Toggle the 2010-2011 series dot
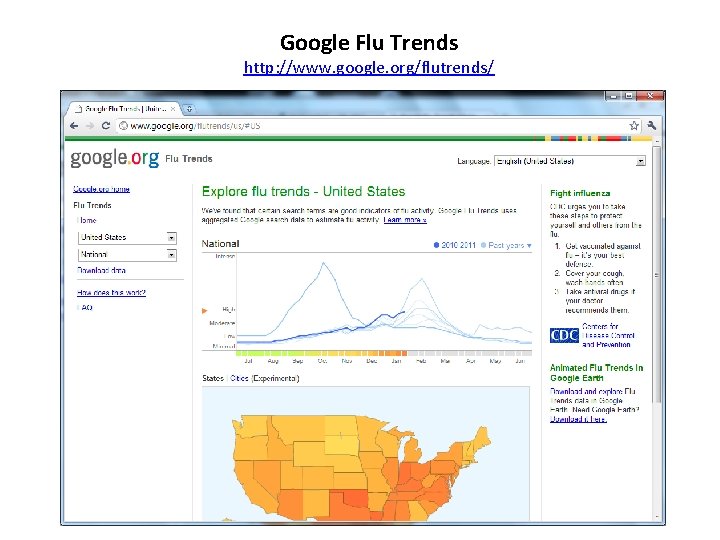This screenshot has height=540, width=720. (436, 245)
